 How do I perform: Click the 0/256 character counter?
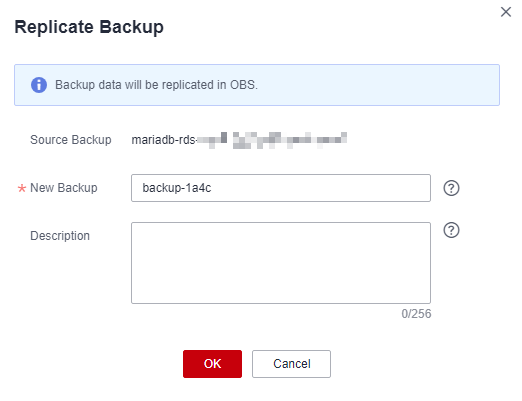coord(416,314)
